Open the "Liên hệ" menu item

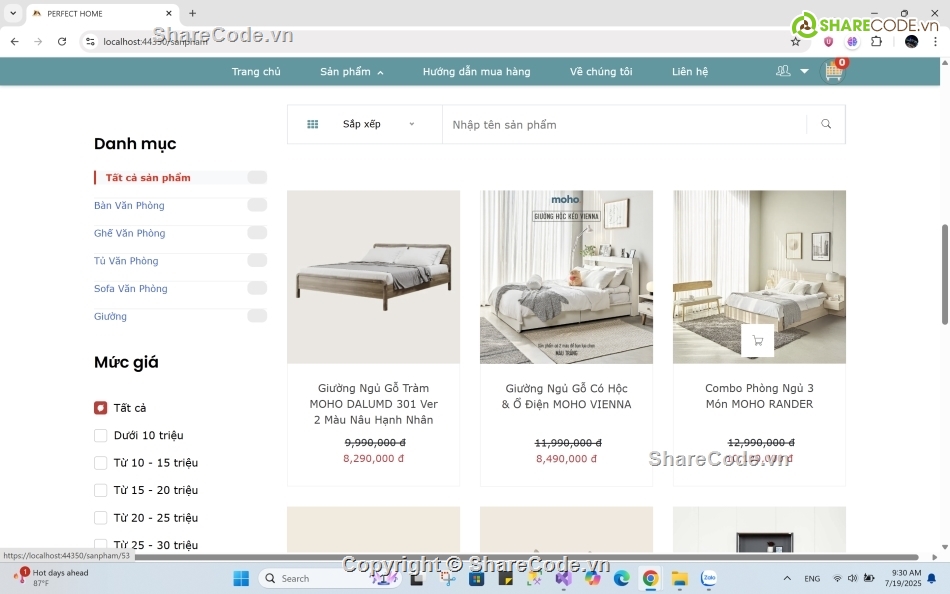[x=690, y=72]
